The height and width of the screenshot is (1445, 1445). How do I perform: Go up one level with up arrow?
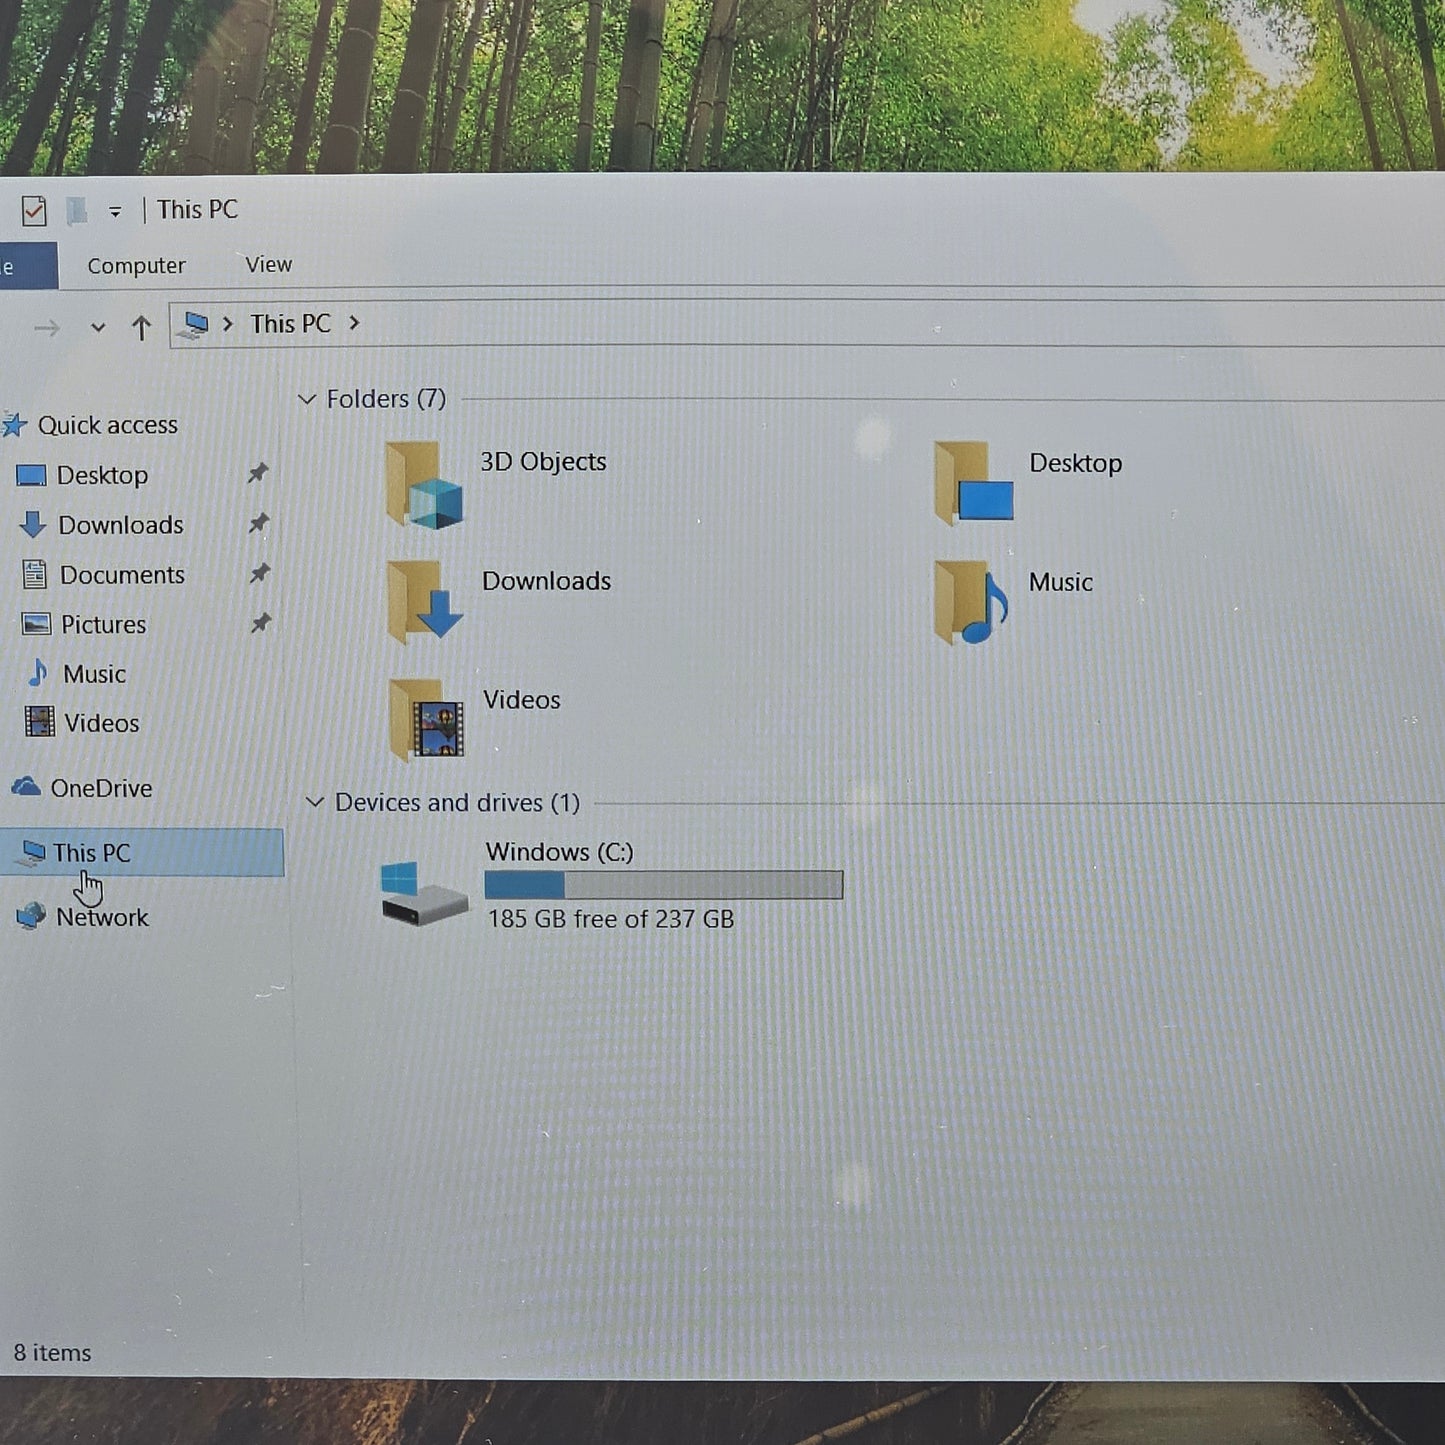[141, 327]
